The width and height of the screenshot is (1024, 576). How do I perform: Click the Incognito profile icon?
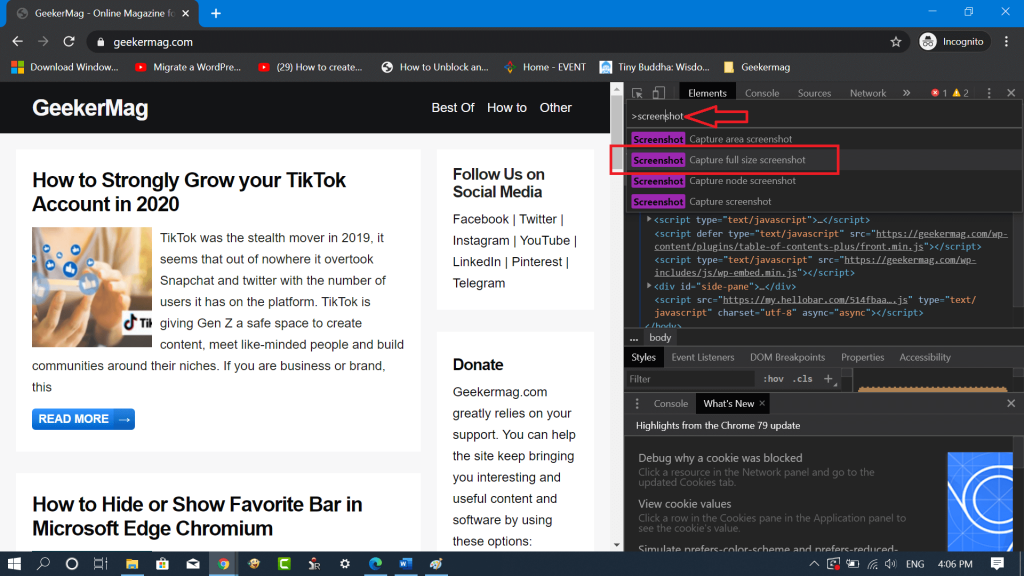[x=927, y=42]
